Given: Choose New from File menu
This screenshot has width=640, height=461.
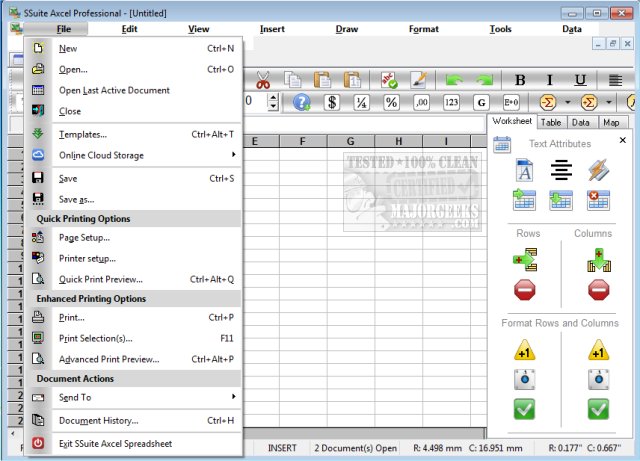Looking at the screenshot, I should point(135,49).
